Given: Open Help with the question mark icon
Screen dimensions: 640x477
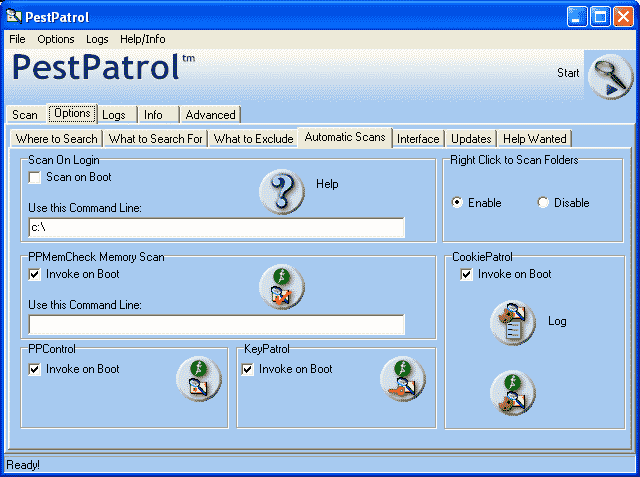Looking at the screenshot, I should coord(282,192).
